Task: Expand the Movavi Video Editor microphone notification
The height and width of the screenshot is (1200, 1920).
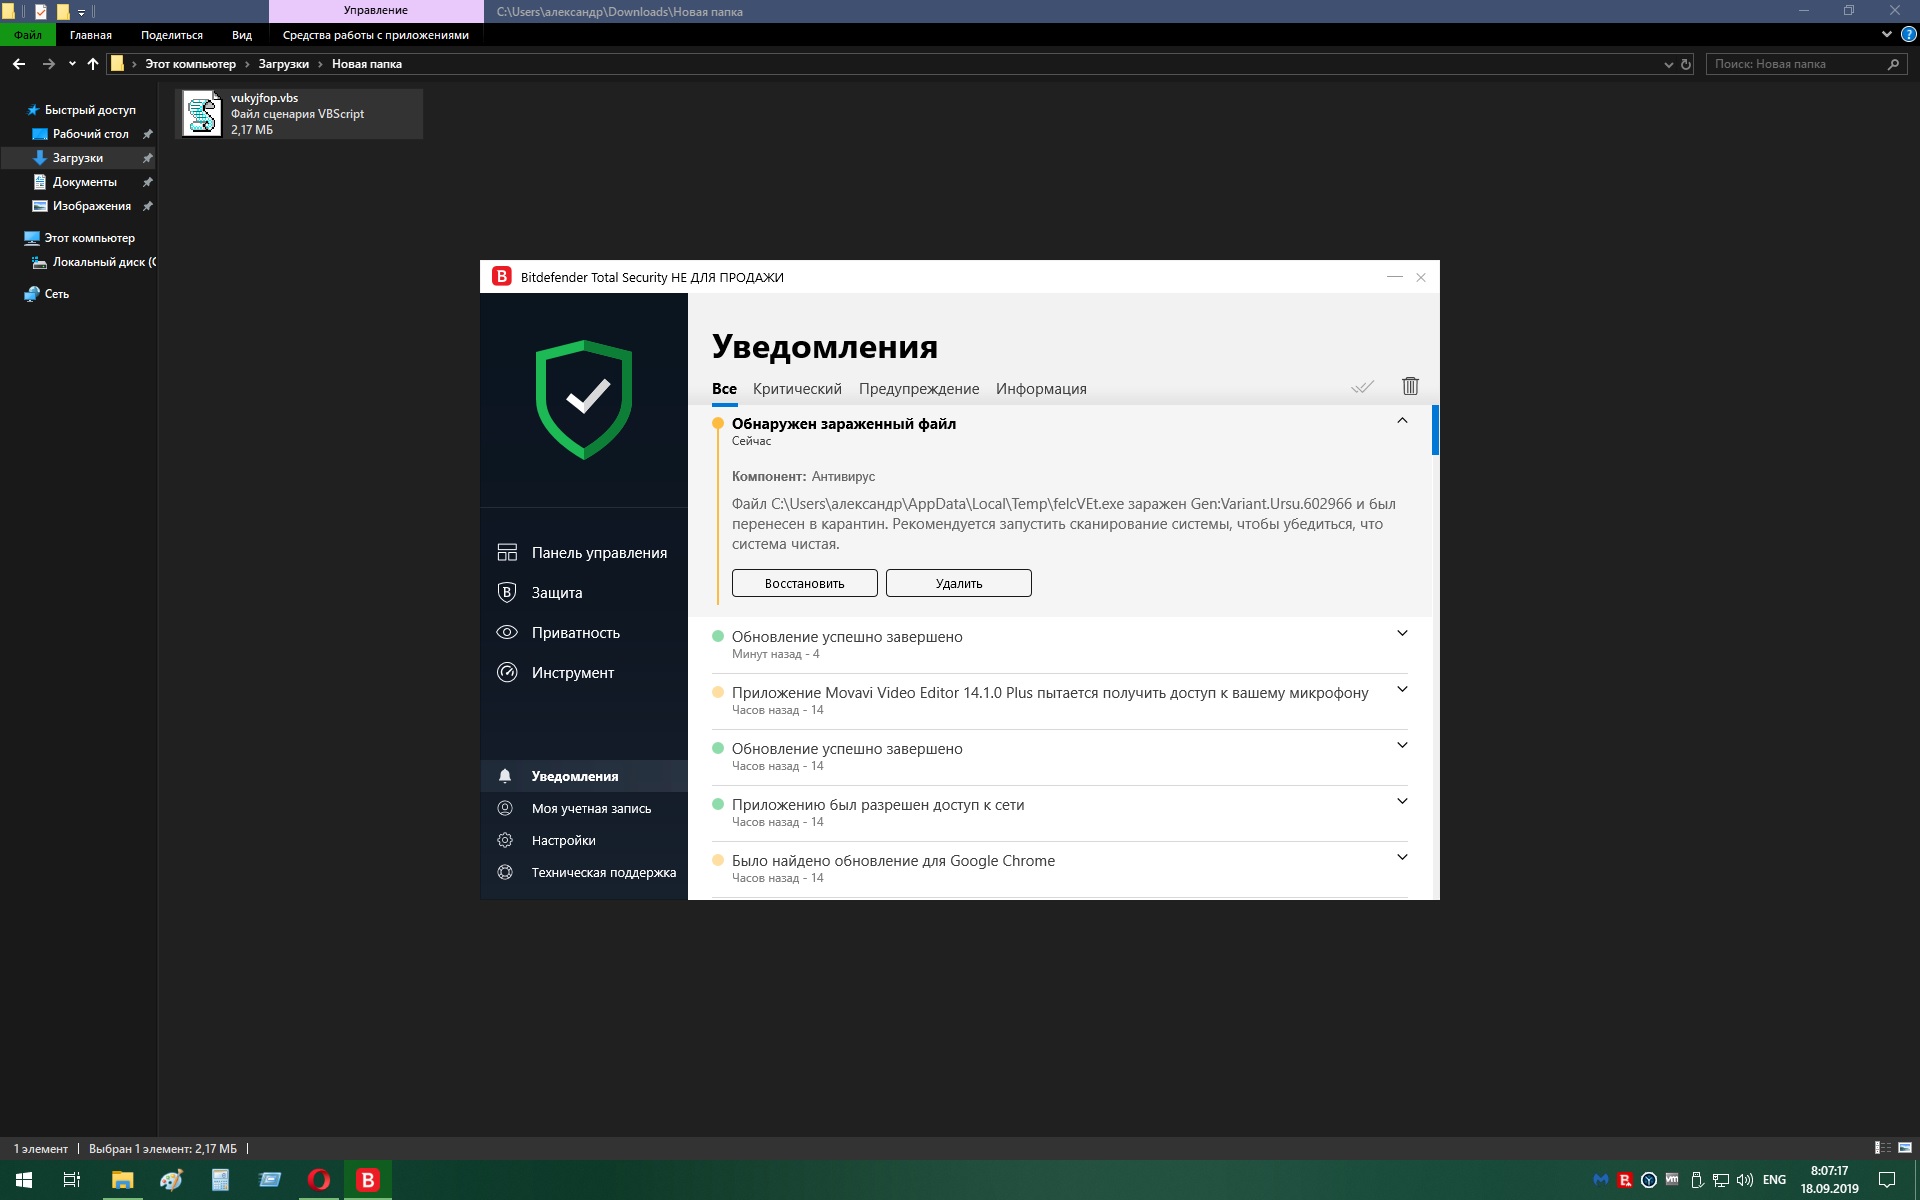Action: (x=1402, y=690)
